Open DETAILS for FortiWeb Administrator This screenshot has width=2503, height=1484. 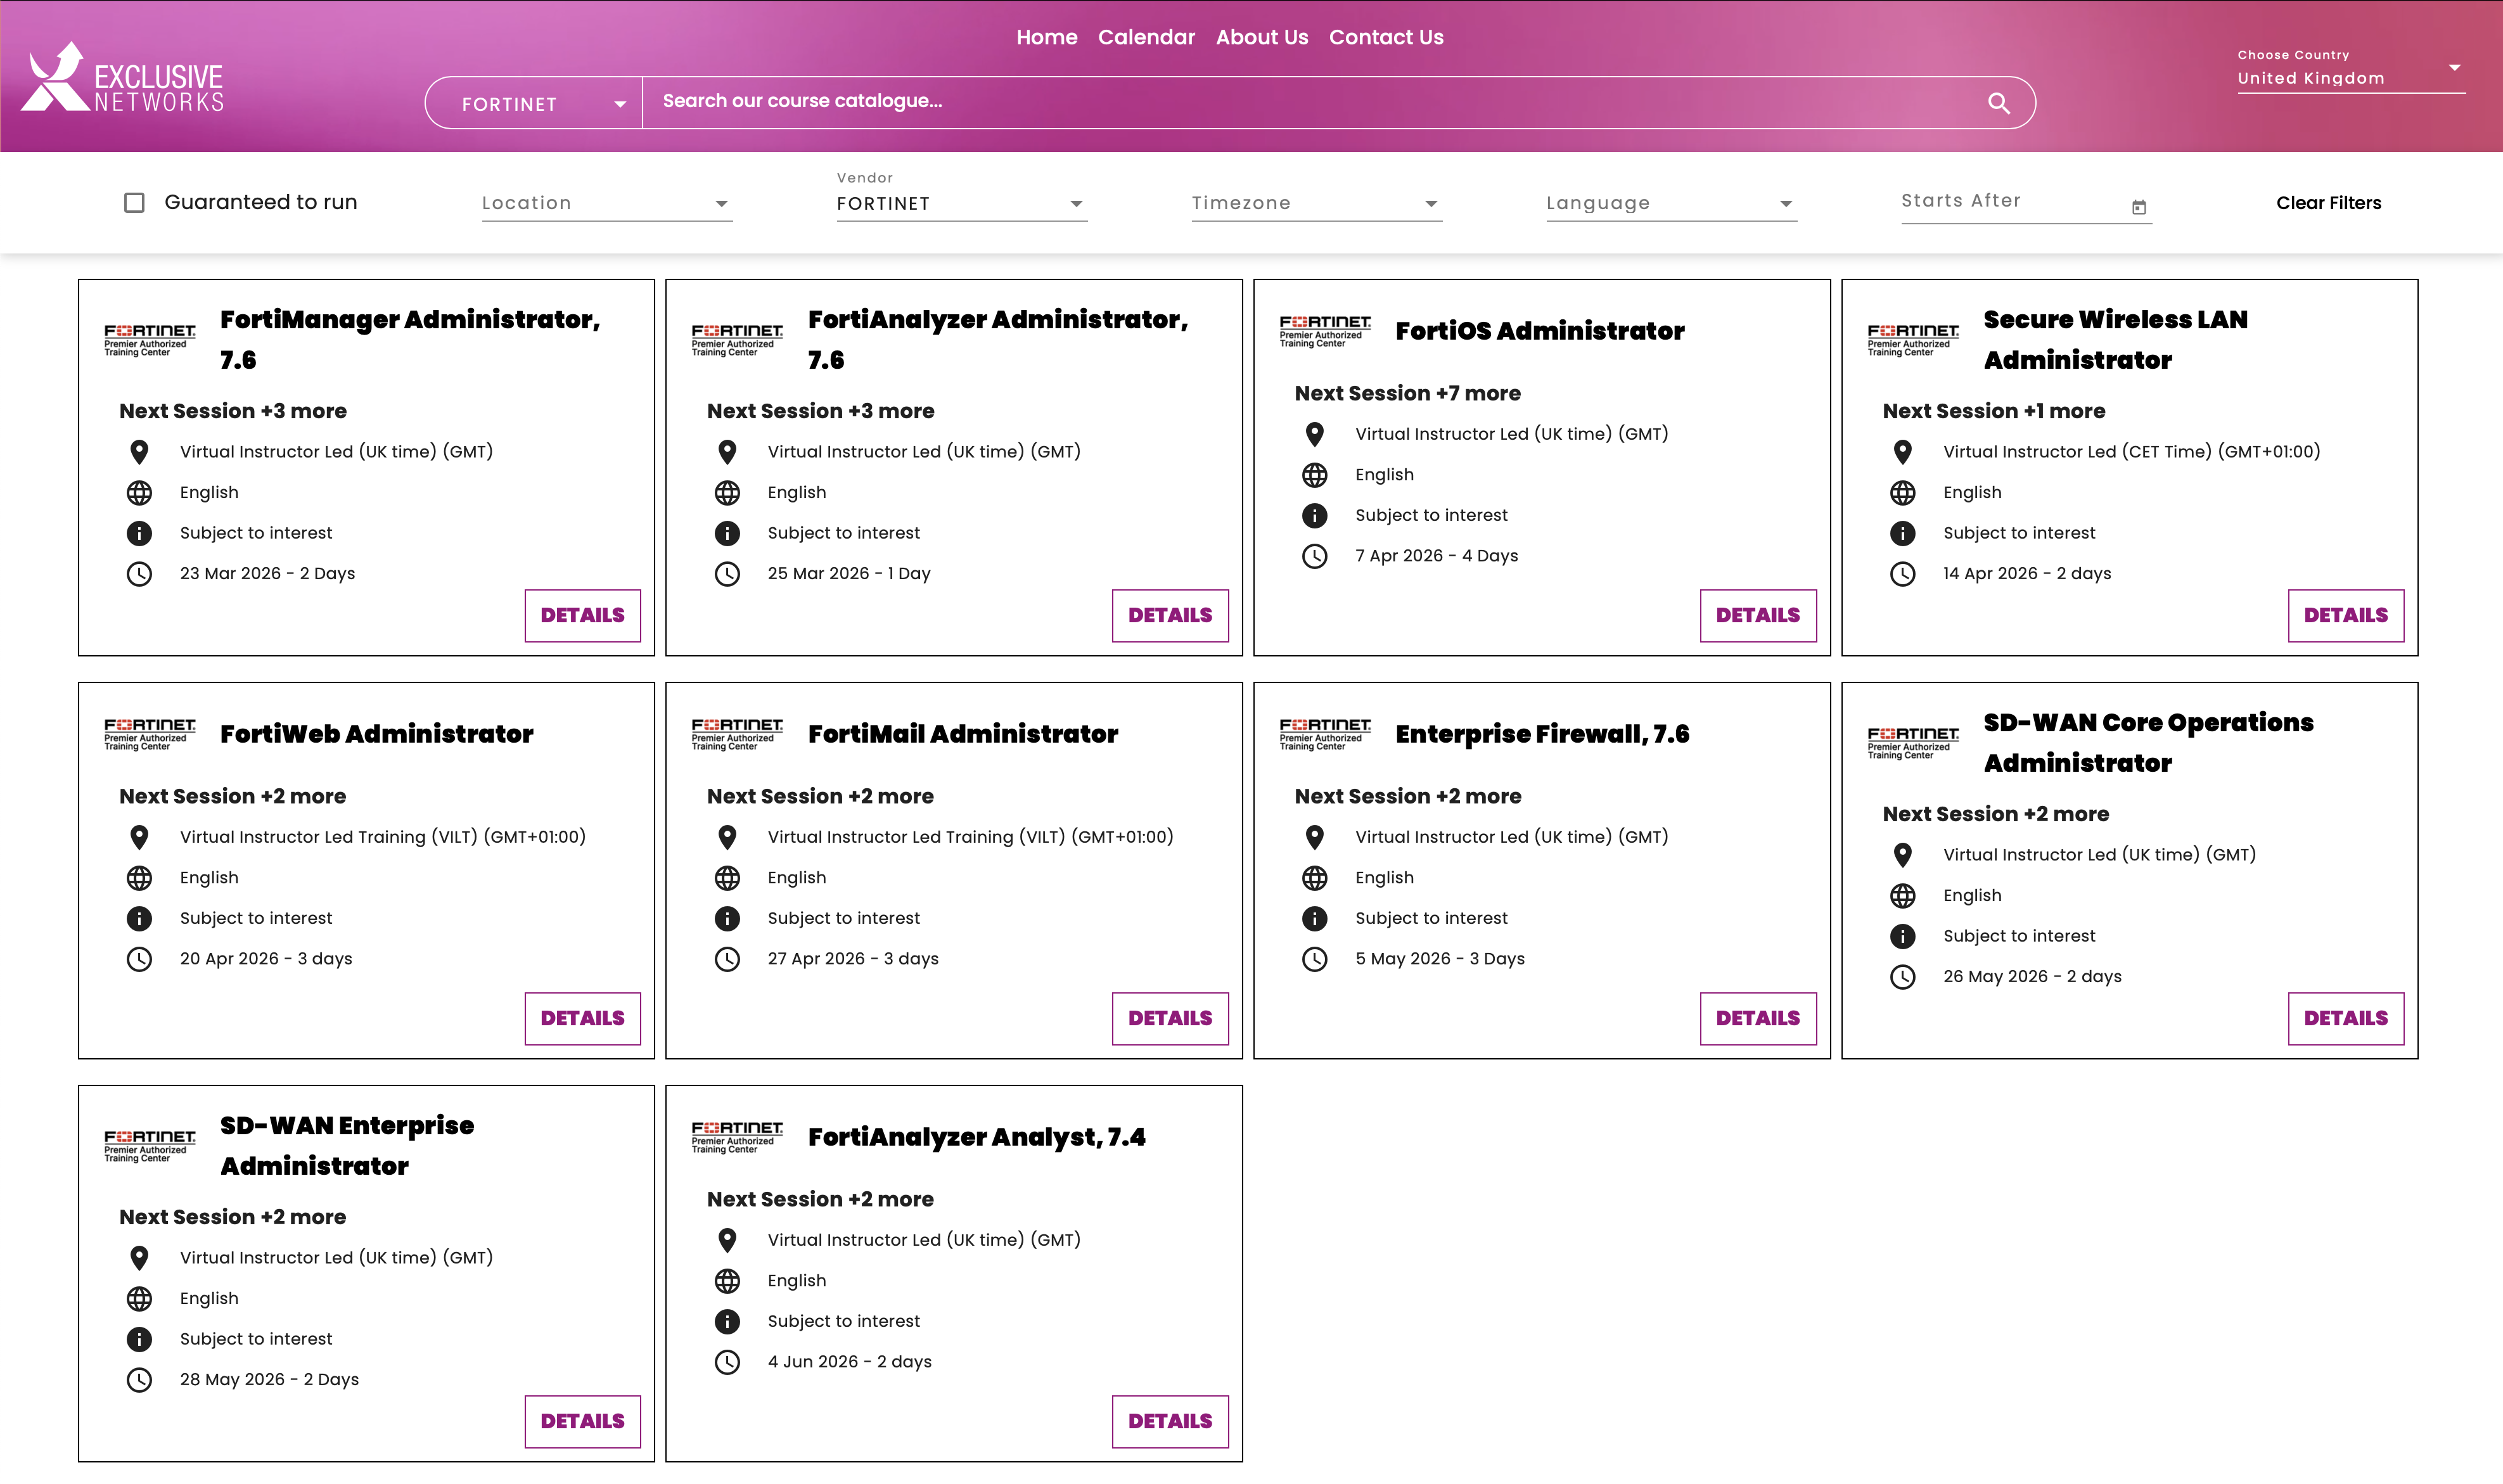(x=582, y=1018)
